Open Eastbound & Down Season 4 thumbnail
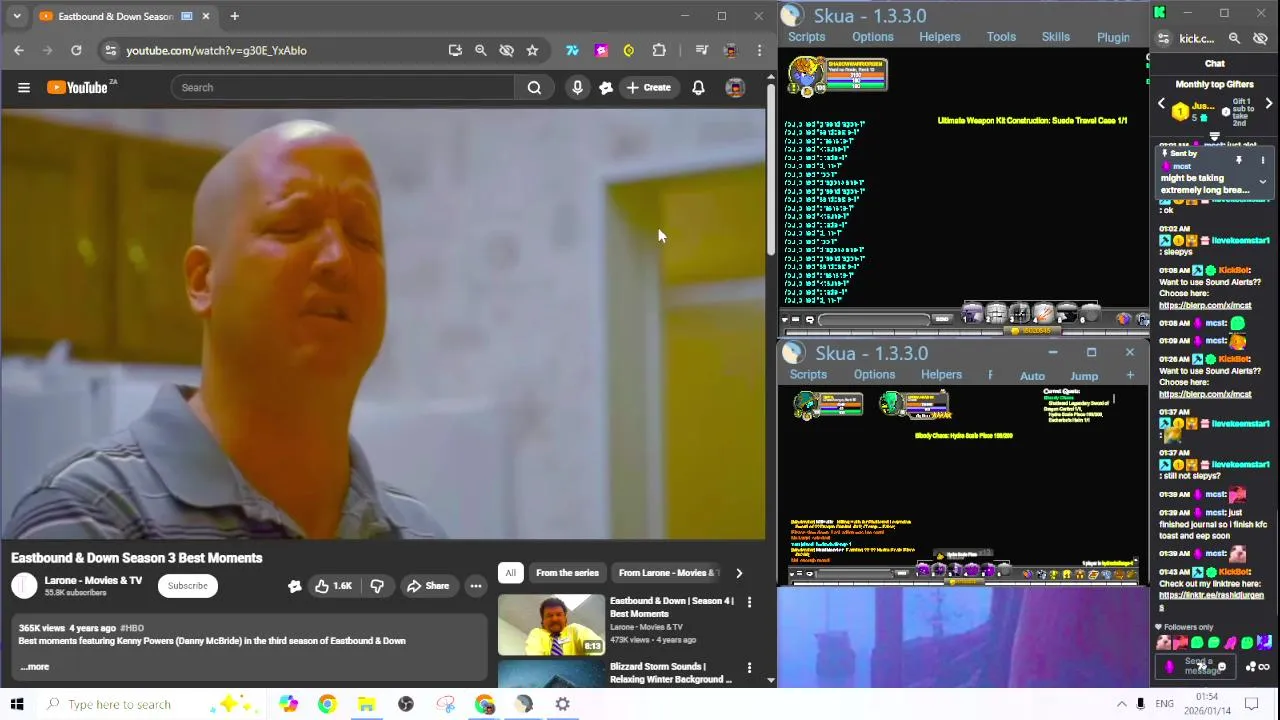The height and width of the screenshot is (720, 1280). click(x=552, y=625)
